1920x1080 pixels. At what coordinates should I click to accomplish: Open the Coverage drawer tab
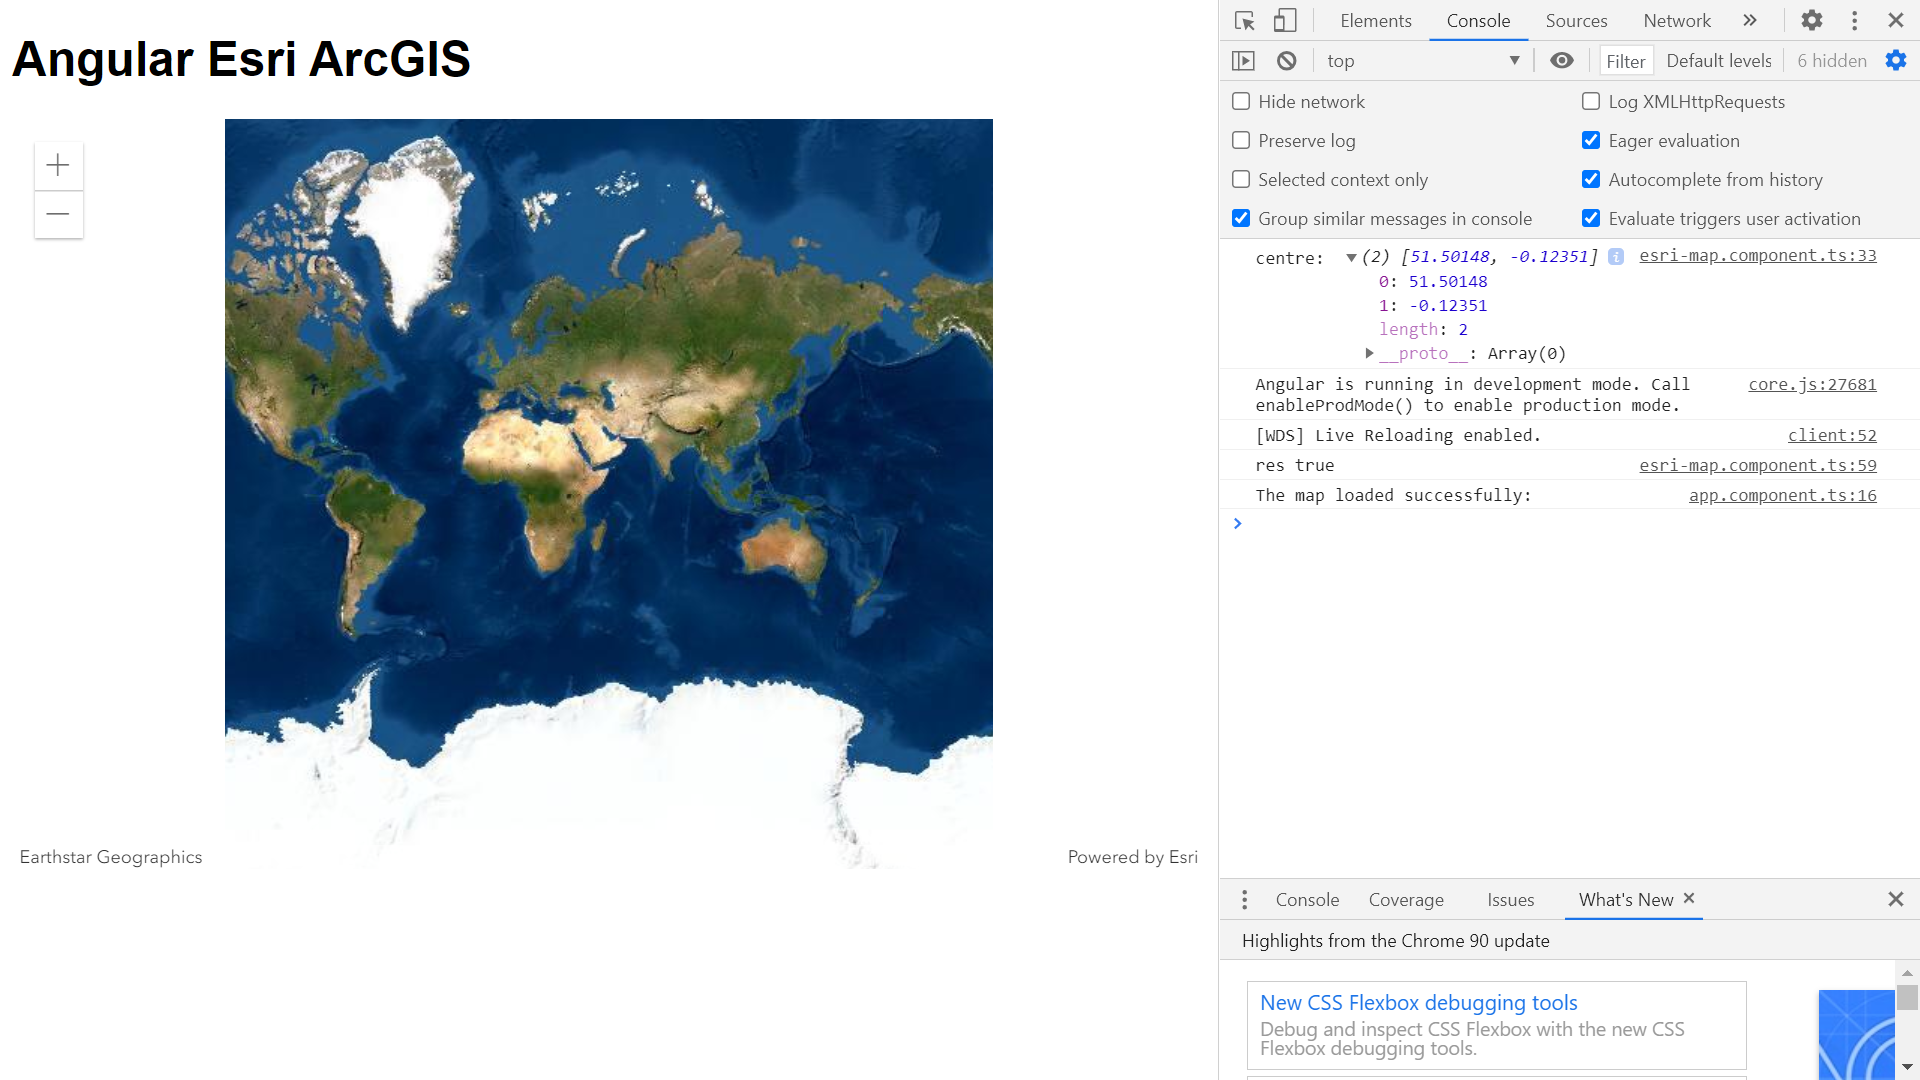(1406, 900)
